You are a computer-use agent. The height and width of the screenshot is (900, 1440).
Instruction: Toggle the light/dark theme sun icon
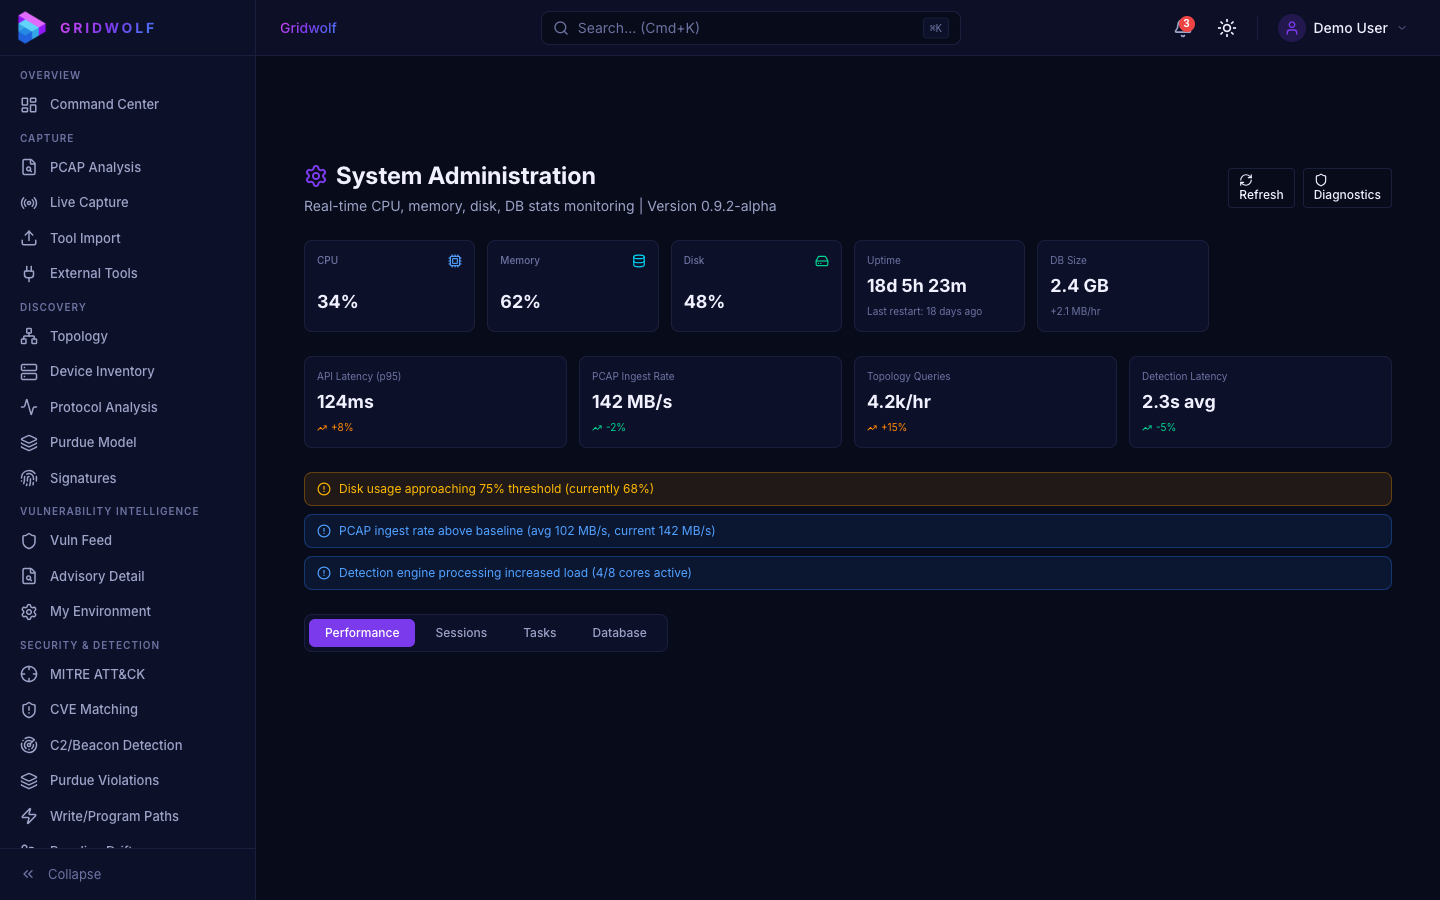pyautogui.click(x=1227, y=28)
